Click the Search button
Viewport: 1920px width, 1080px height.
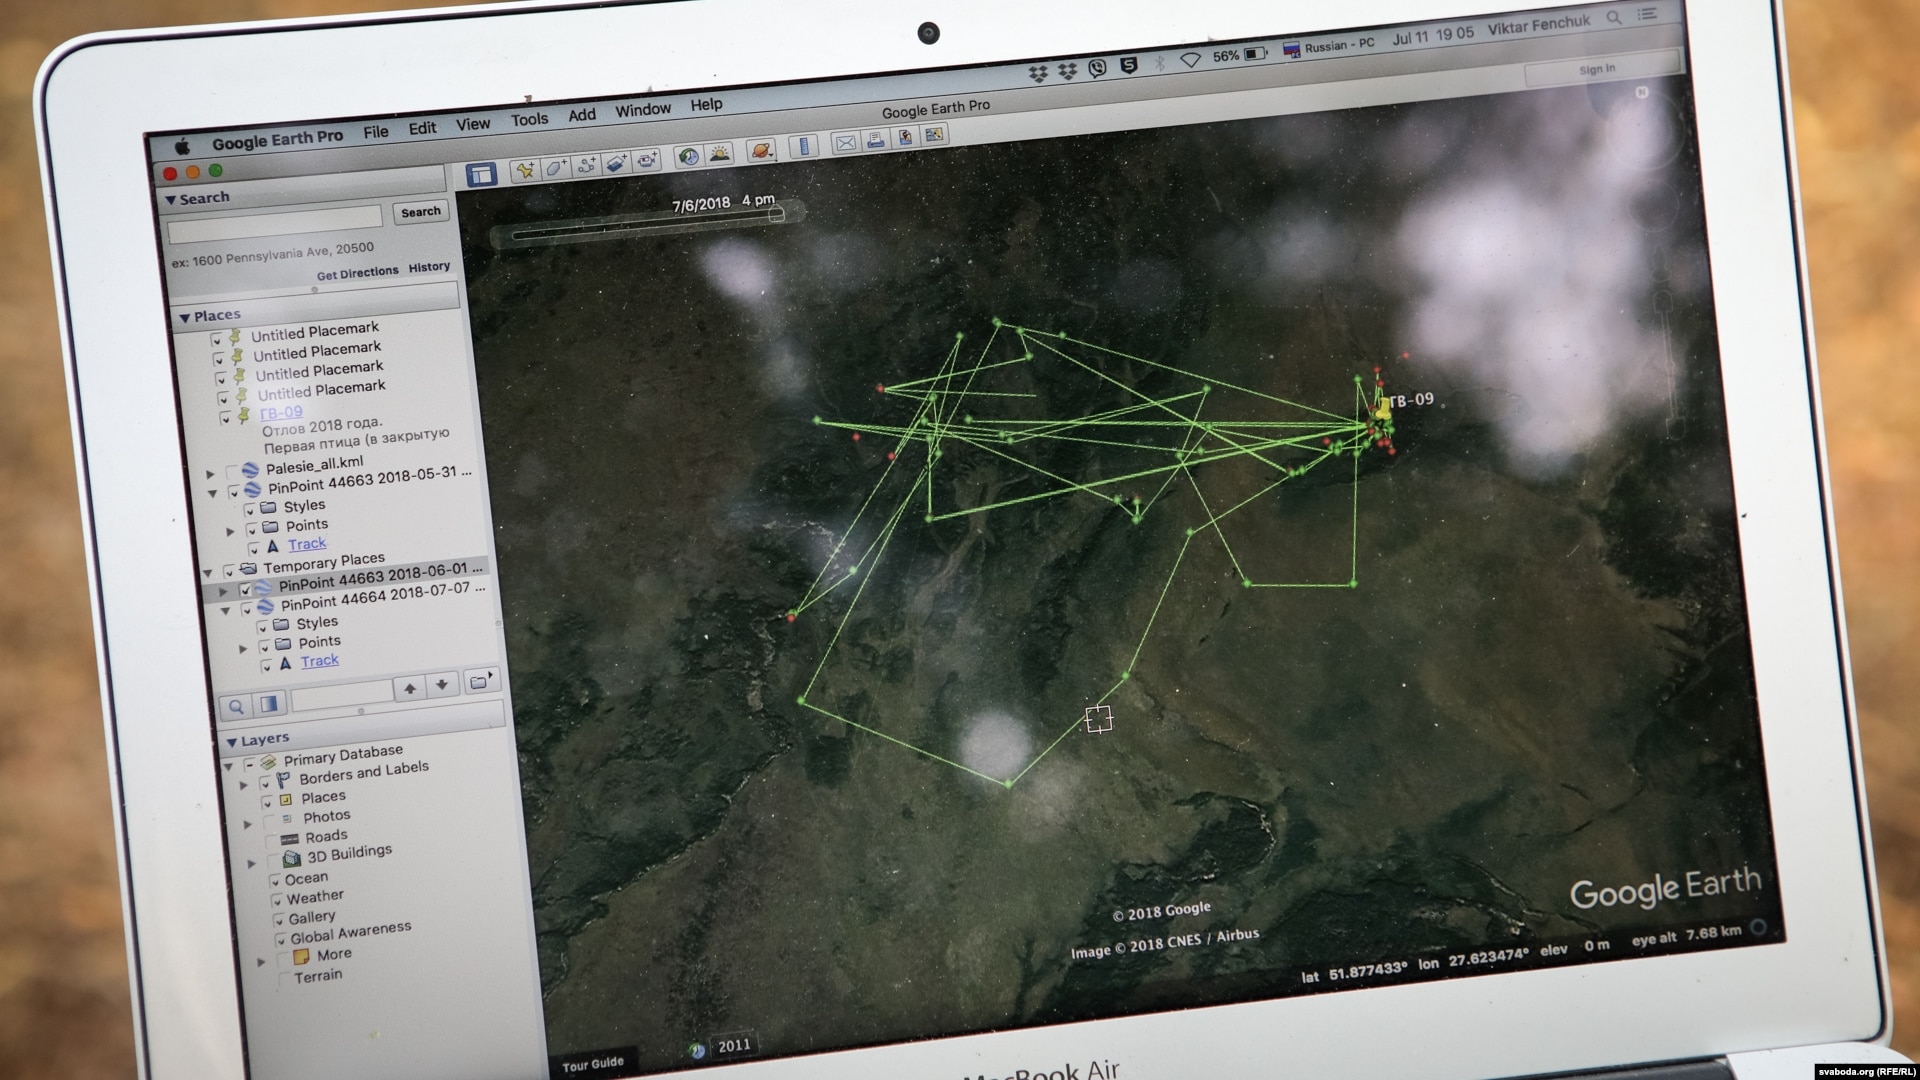pyautogui.click(x=420, y=212)
